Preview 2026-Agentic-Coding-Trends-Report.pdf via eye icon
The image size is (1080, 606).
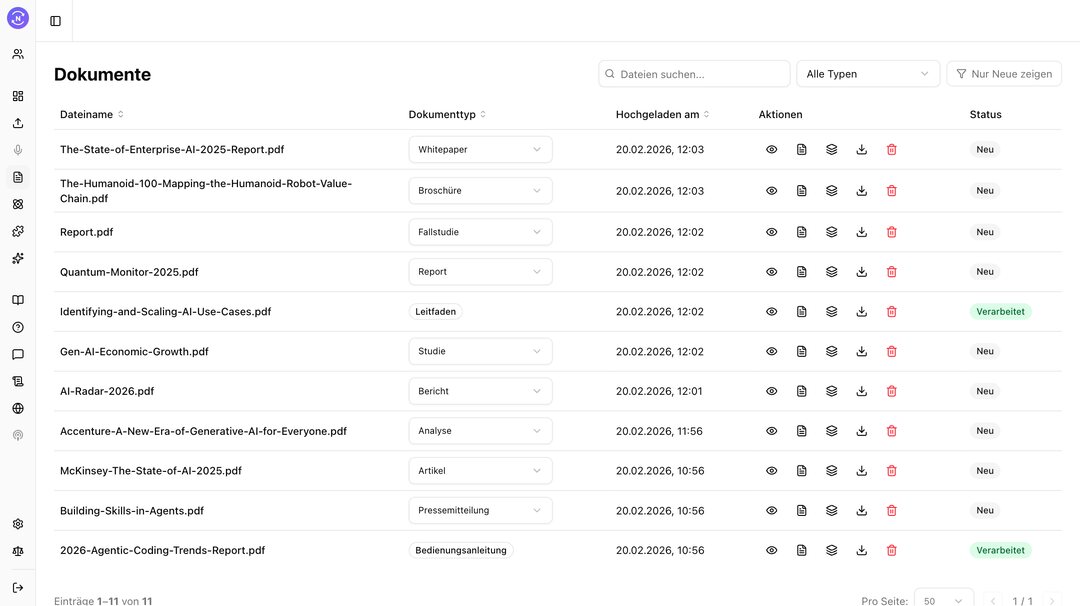771,550
